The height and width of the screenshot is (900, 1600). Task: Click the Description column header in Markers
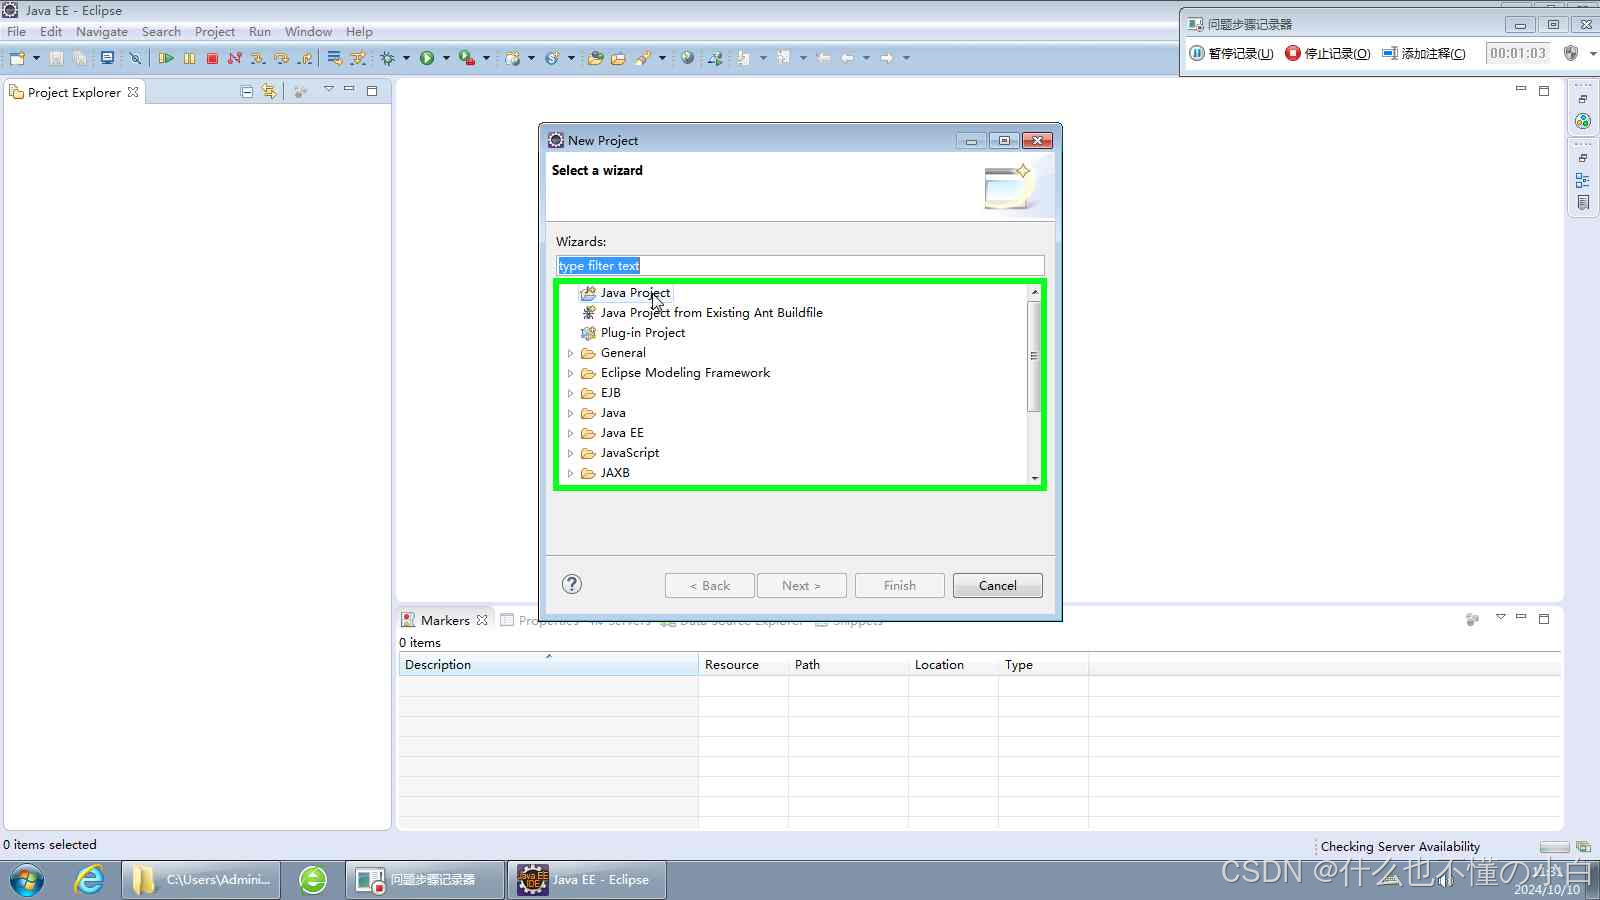point(548,664)
